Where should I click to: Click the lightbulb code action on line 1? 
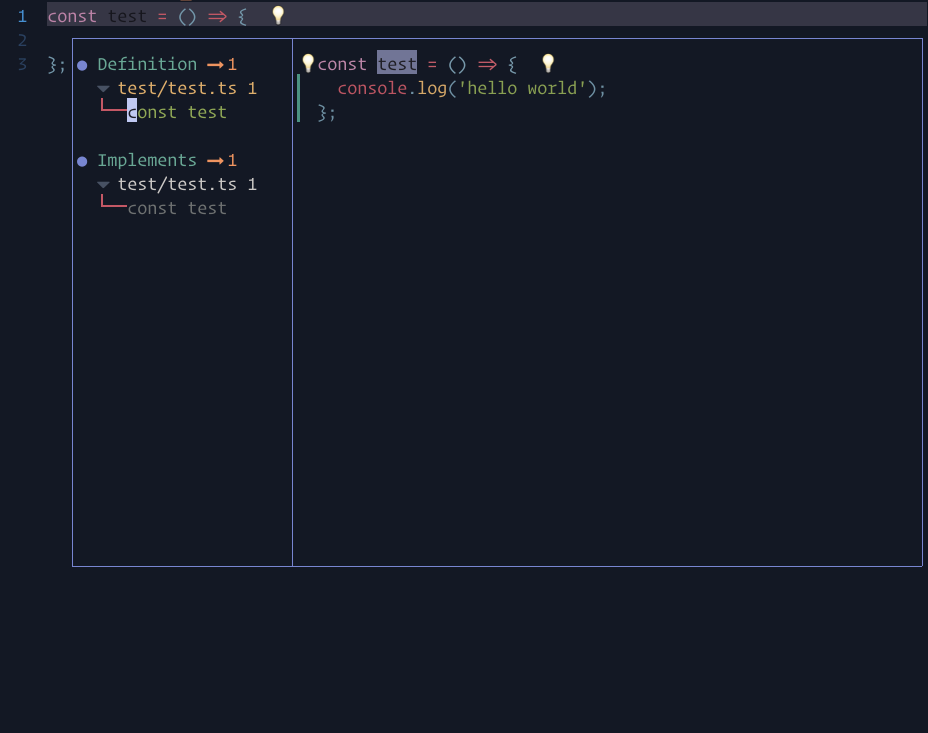(276, 15)
